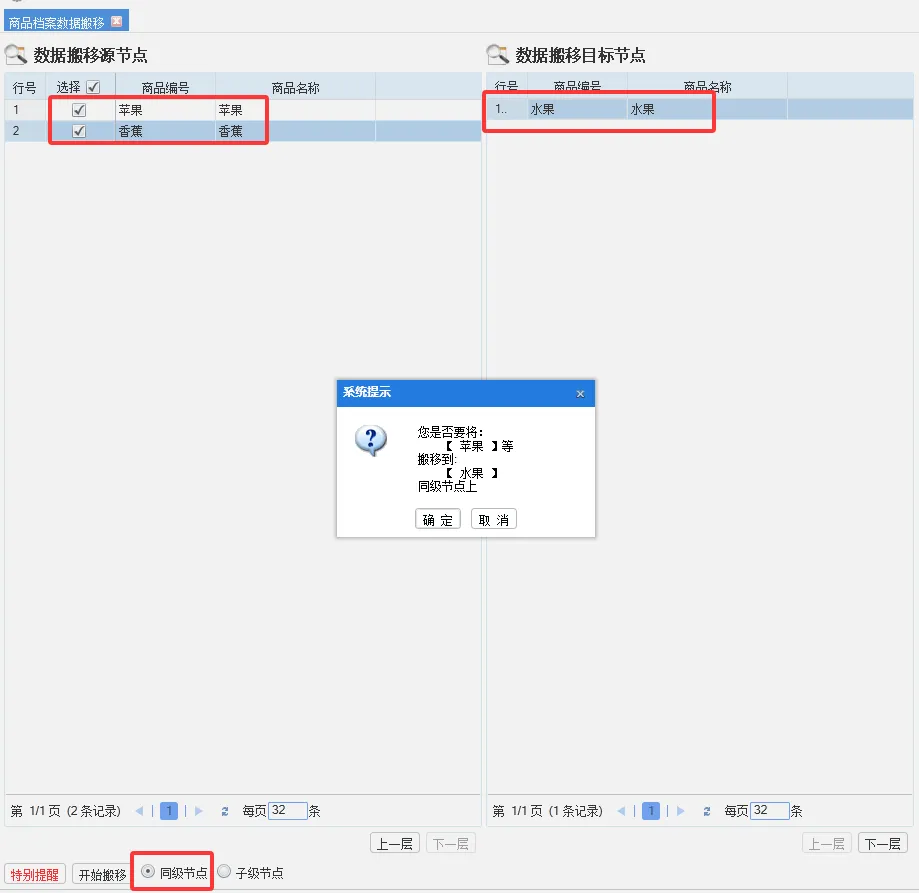Image resolution: width=919 pixels, height=893 pixels.
Task: Click the search icon beside 数据搬移源节点
Action: pos(16,55)
